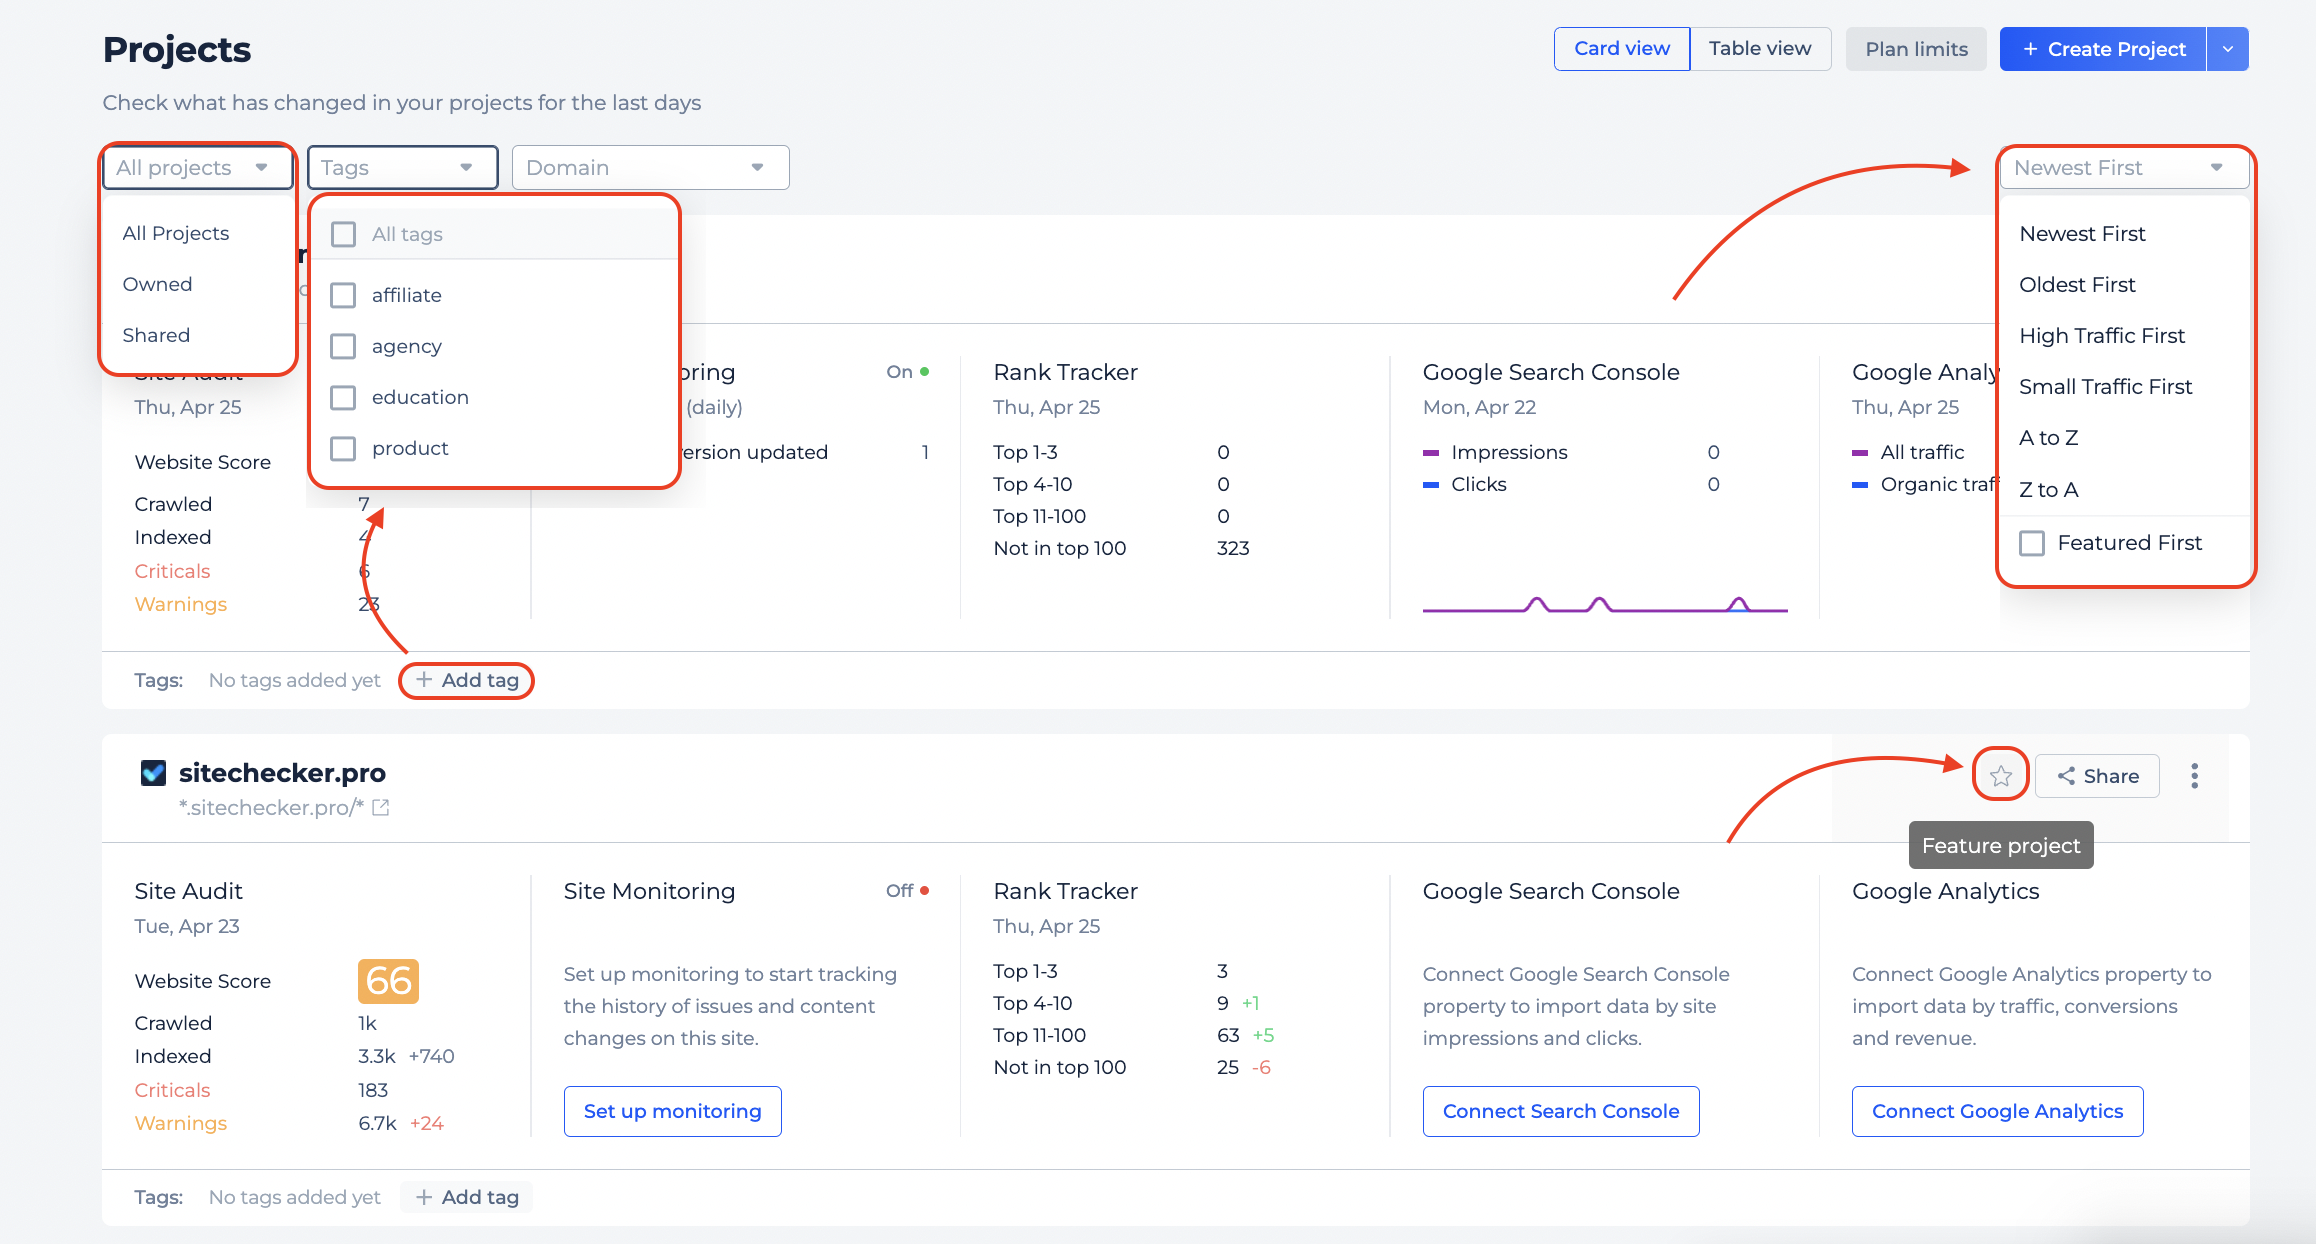Click Connect Search Console button

tap(1560, 1111)
